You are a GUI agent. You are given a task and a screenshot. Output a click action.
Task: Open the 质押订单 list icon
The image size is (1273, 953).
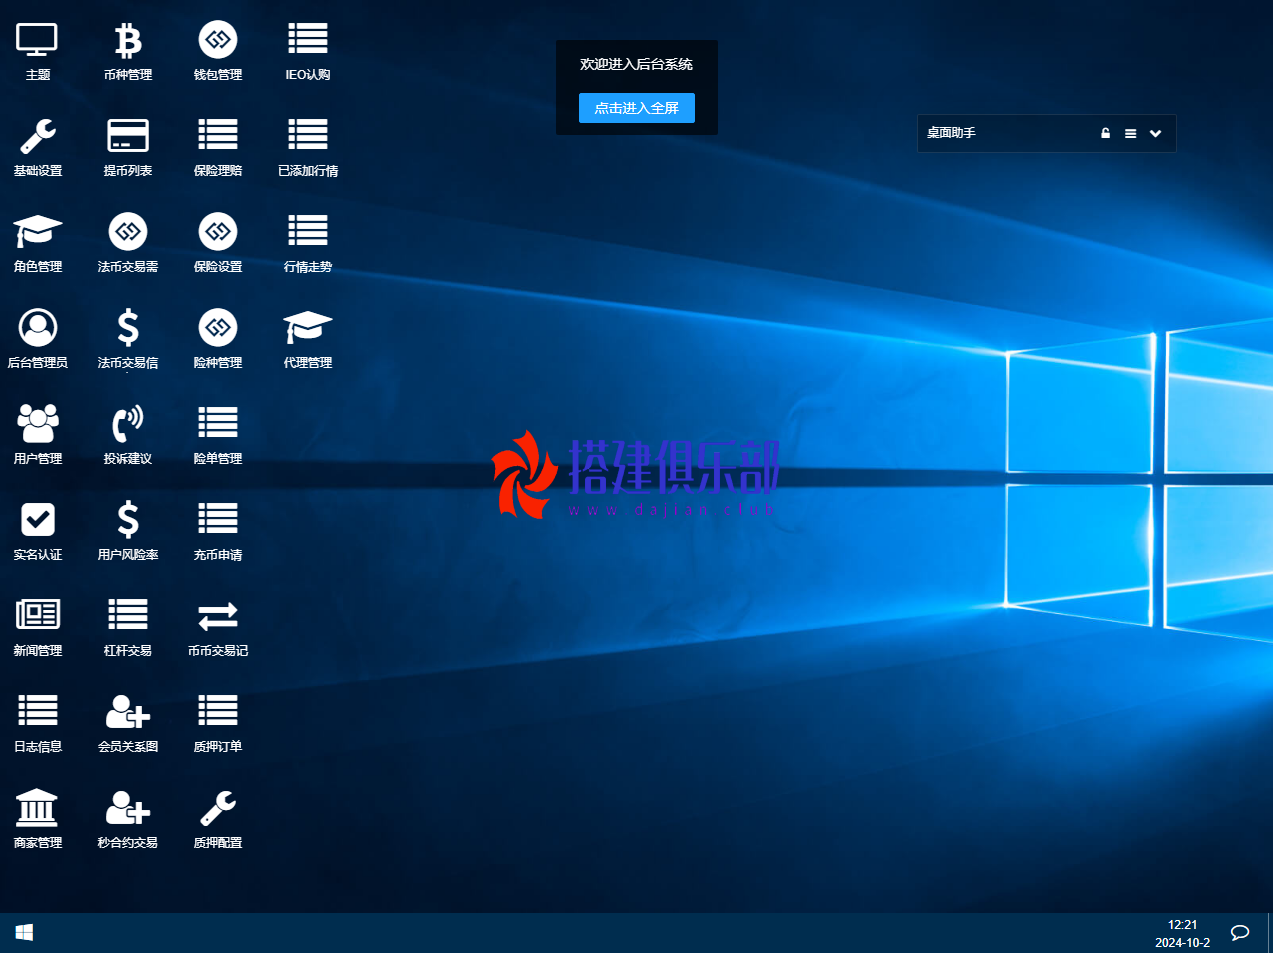218,722
